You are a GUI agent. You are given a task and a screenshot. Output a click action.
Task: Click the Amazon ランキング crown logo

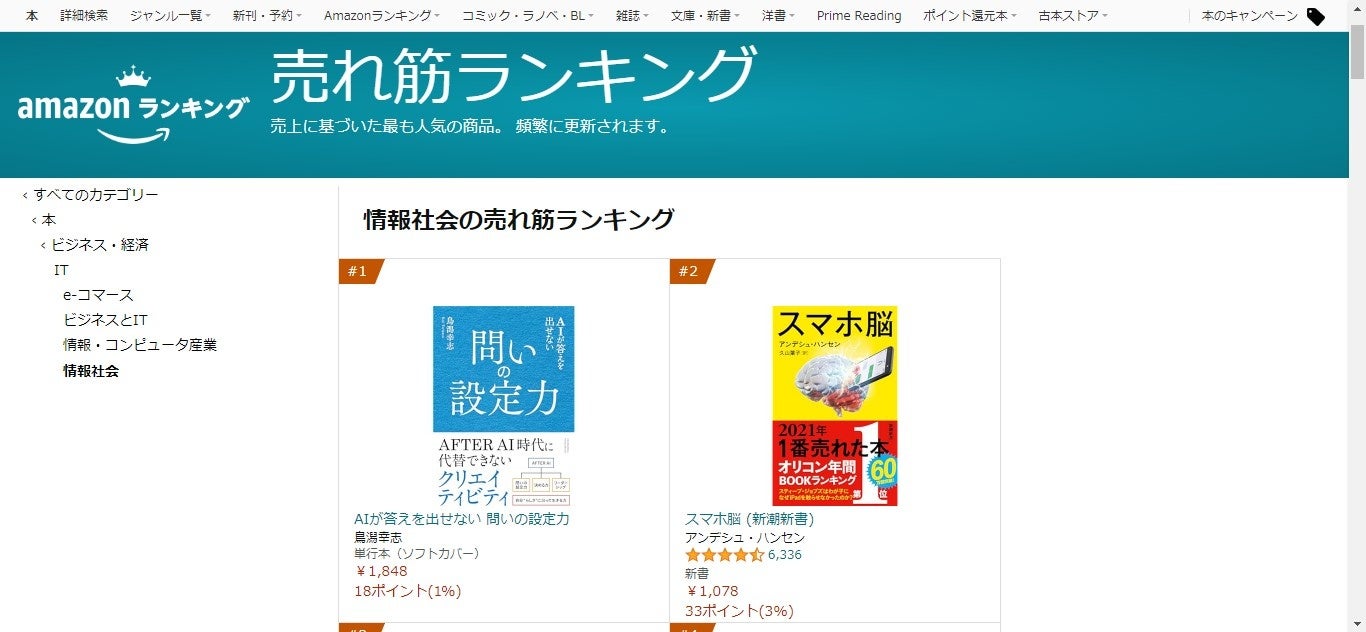click(133, 104)
